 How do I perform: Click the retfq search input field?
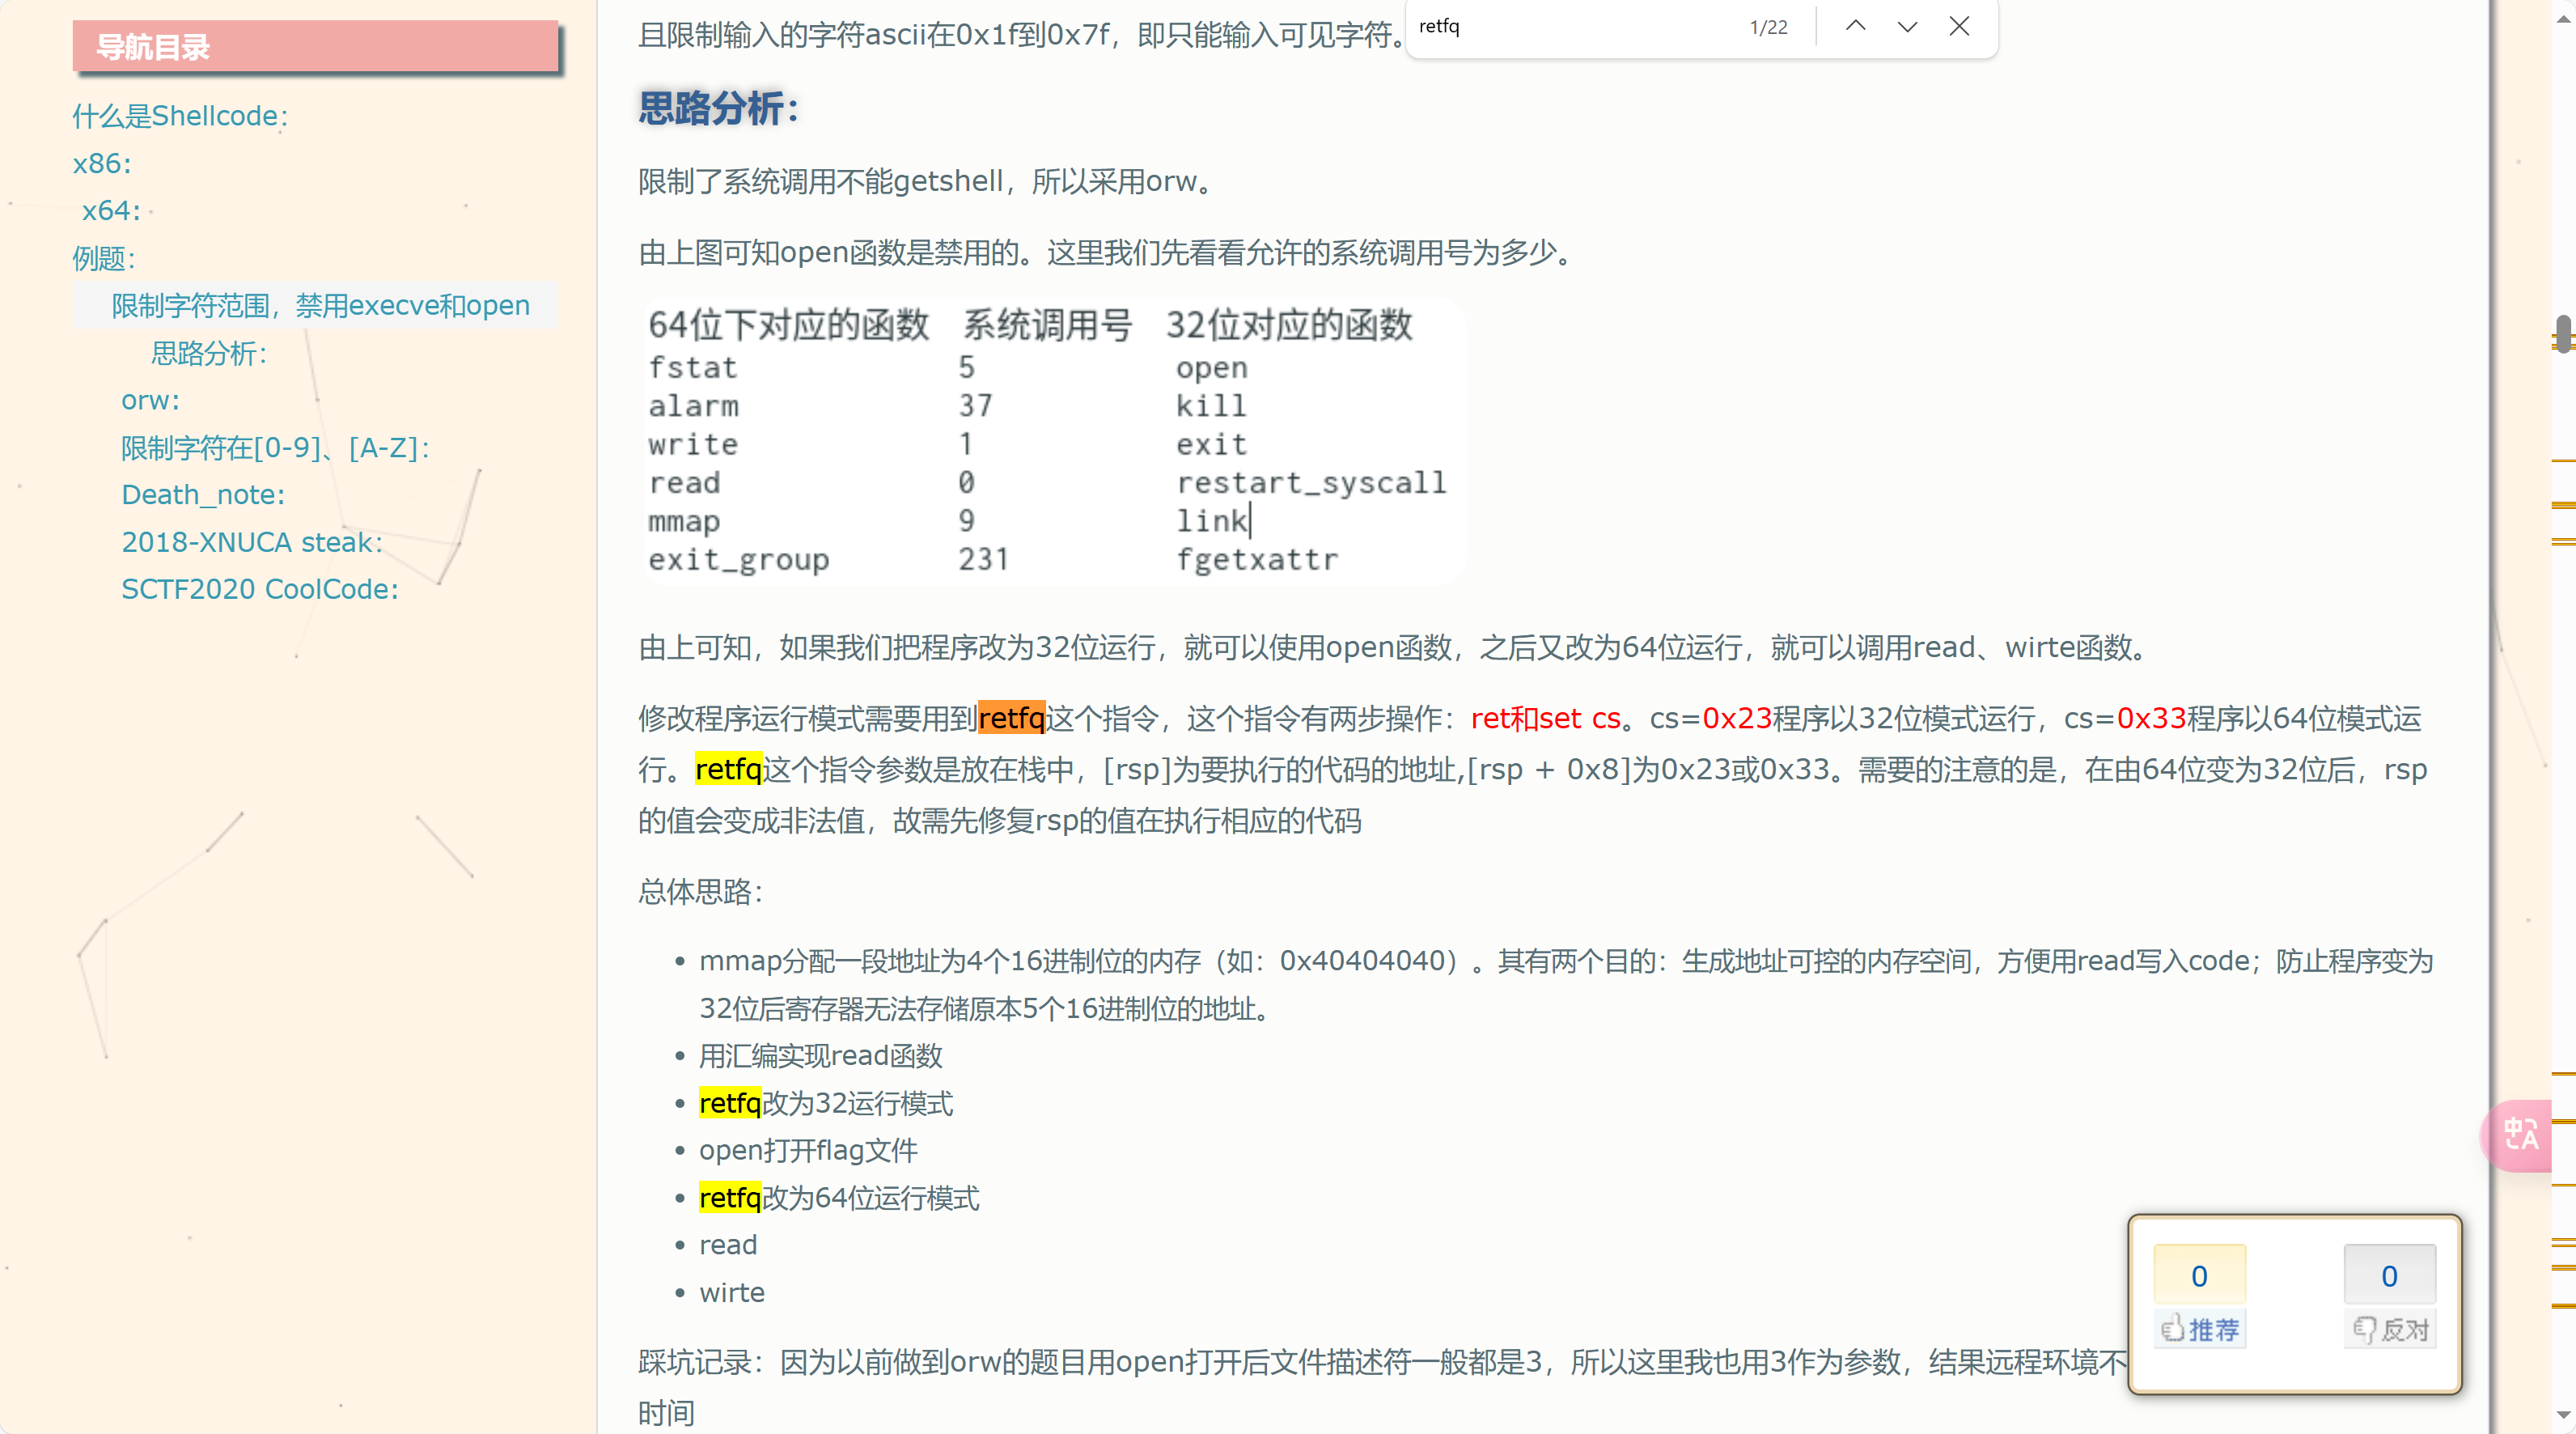[x=1575, y=27]
